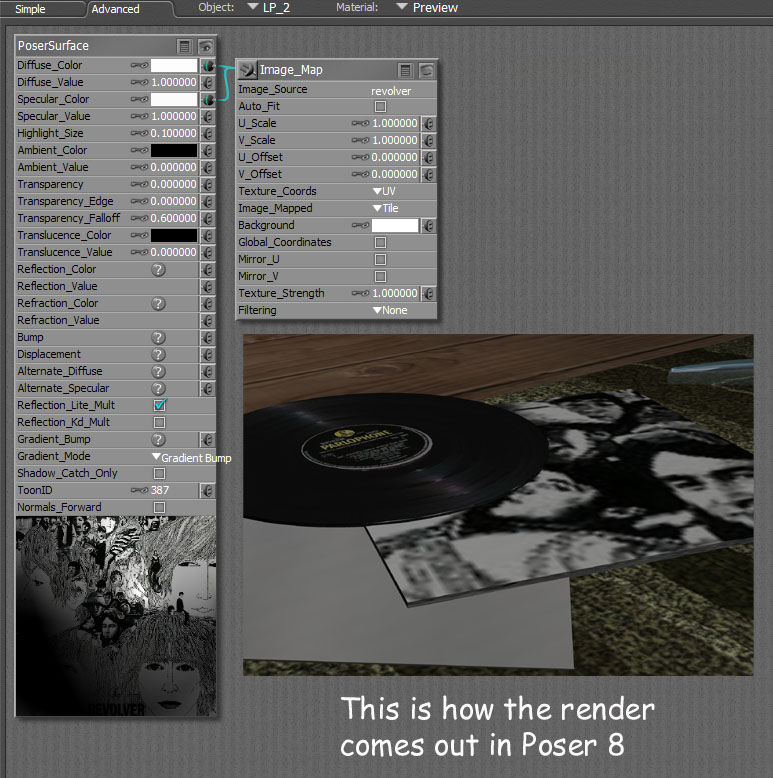
Task: Click the U_Scale connector plug in Image_Map
Action: point(429,124)
